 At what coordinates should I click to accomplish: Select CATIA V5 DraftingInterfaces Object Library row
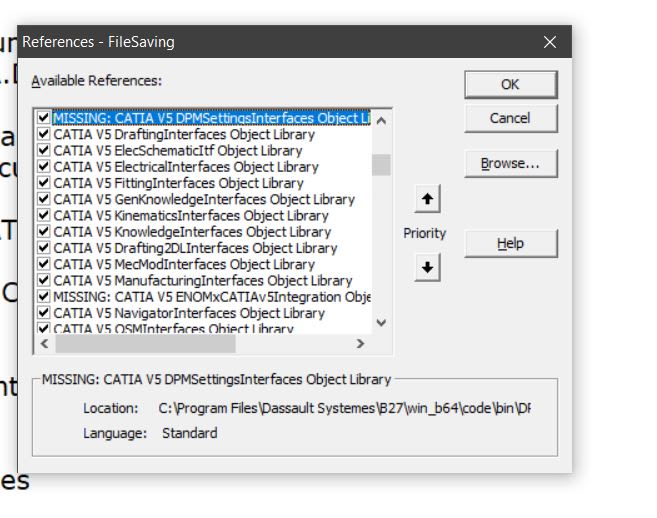(184, 135)
